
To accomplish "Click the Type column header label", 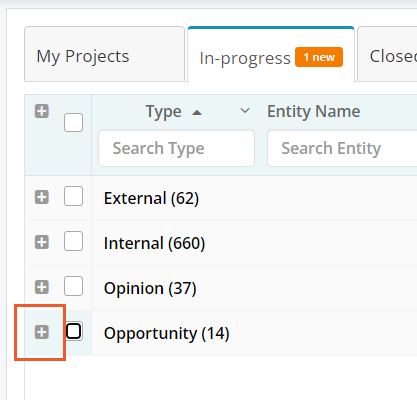I will (164, 112).
